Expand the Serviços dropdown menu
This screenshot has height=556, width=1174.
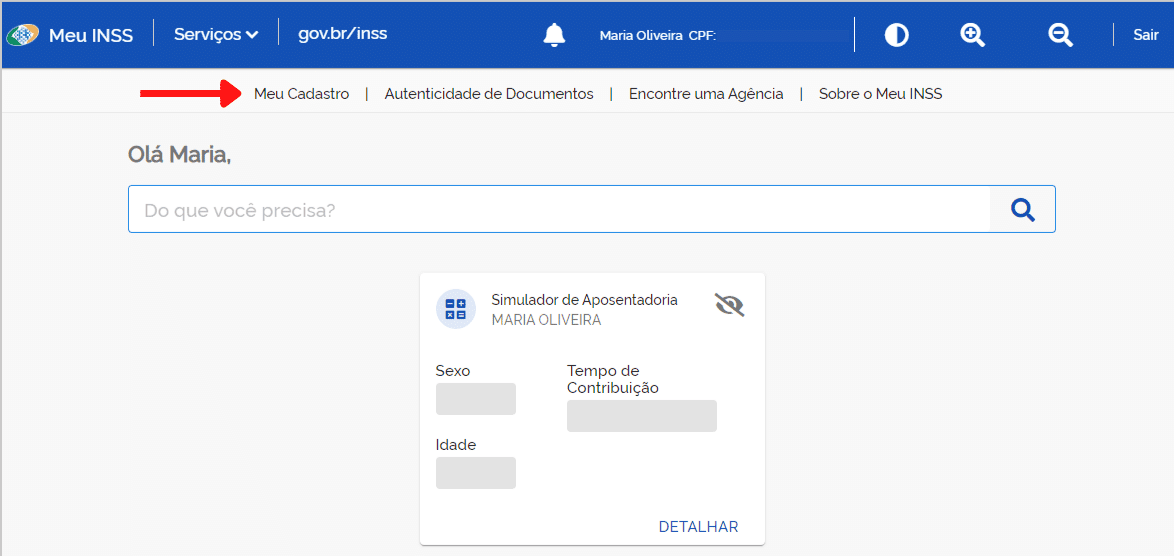[x=216, y=34]
